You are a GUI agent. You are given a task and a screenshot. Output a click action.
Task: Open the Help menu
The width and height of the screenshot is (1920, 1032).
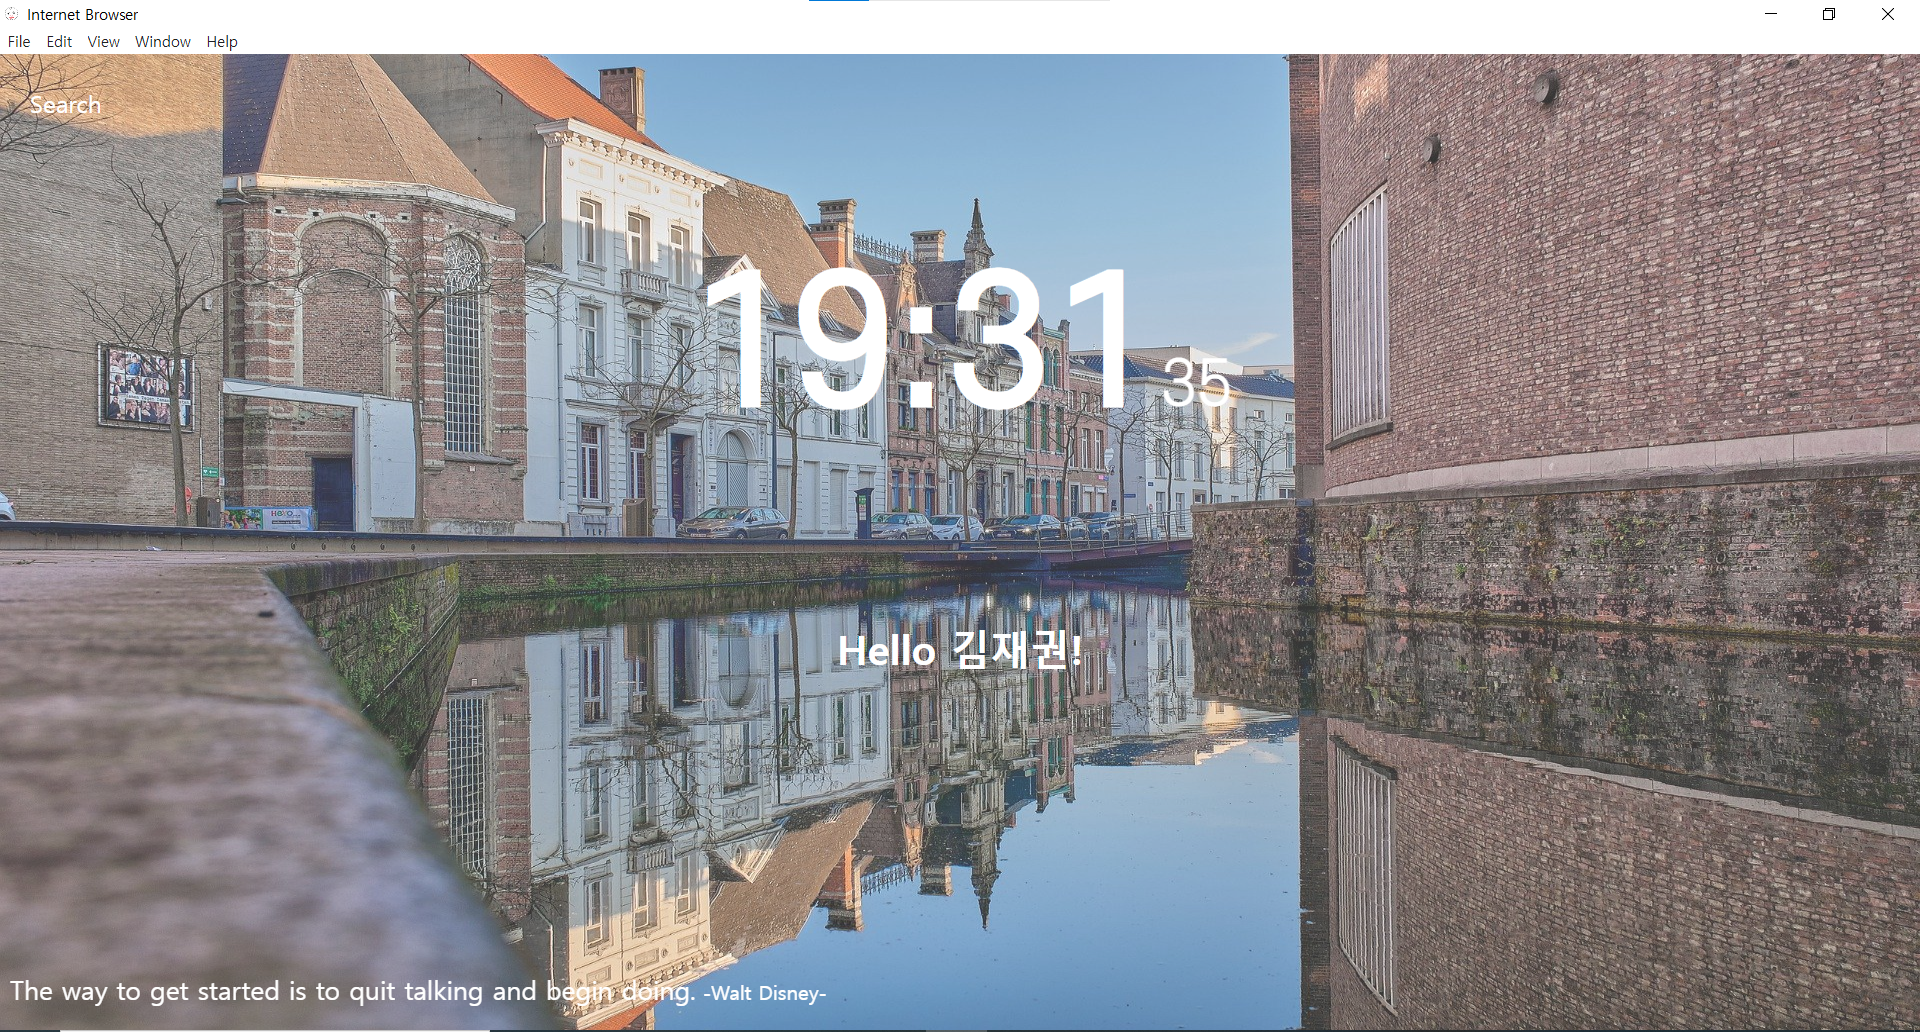point(222,42)
